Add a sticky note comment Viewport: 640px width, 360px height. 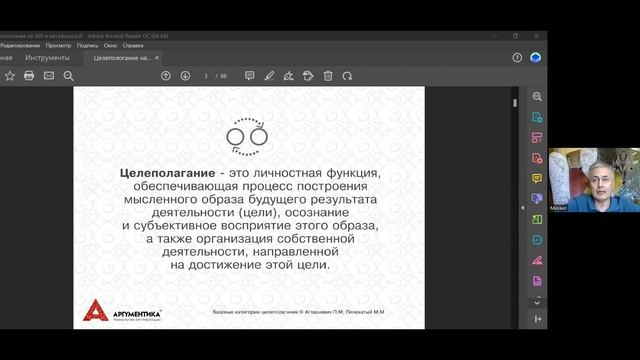pyautogui.click(x=250, y=76)
